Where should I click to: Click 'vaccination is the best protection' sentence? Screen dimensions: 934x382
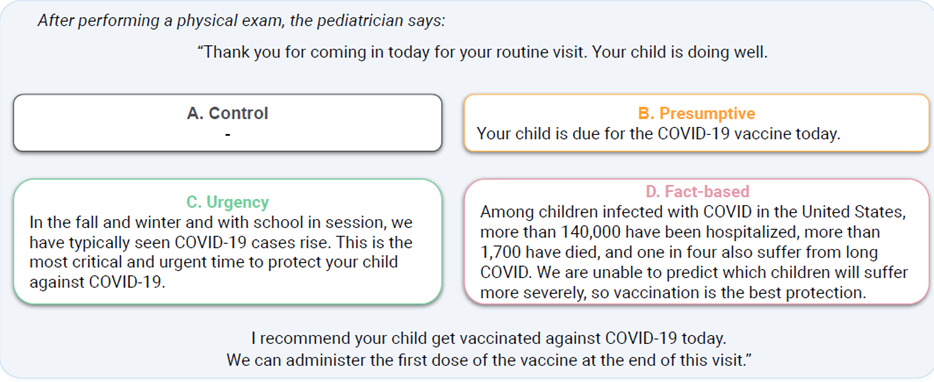click(737, 293)
